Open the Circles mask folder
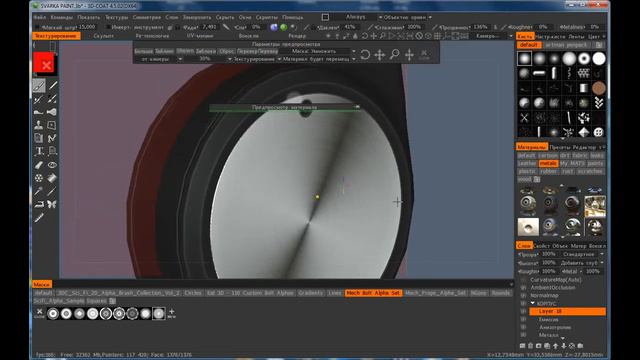This screenshot has height=360, width=640. coord(193,293)
